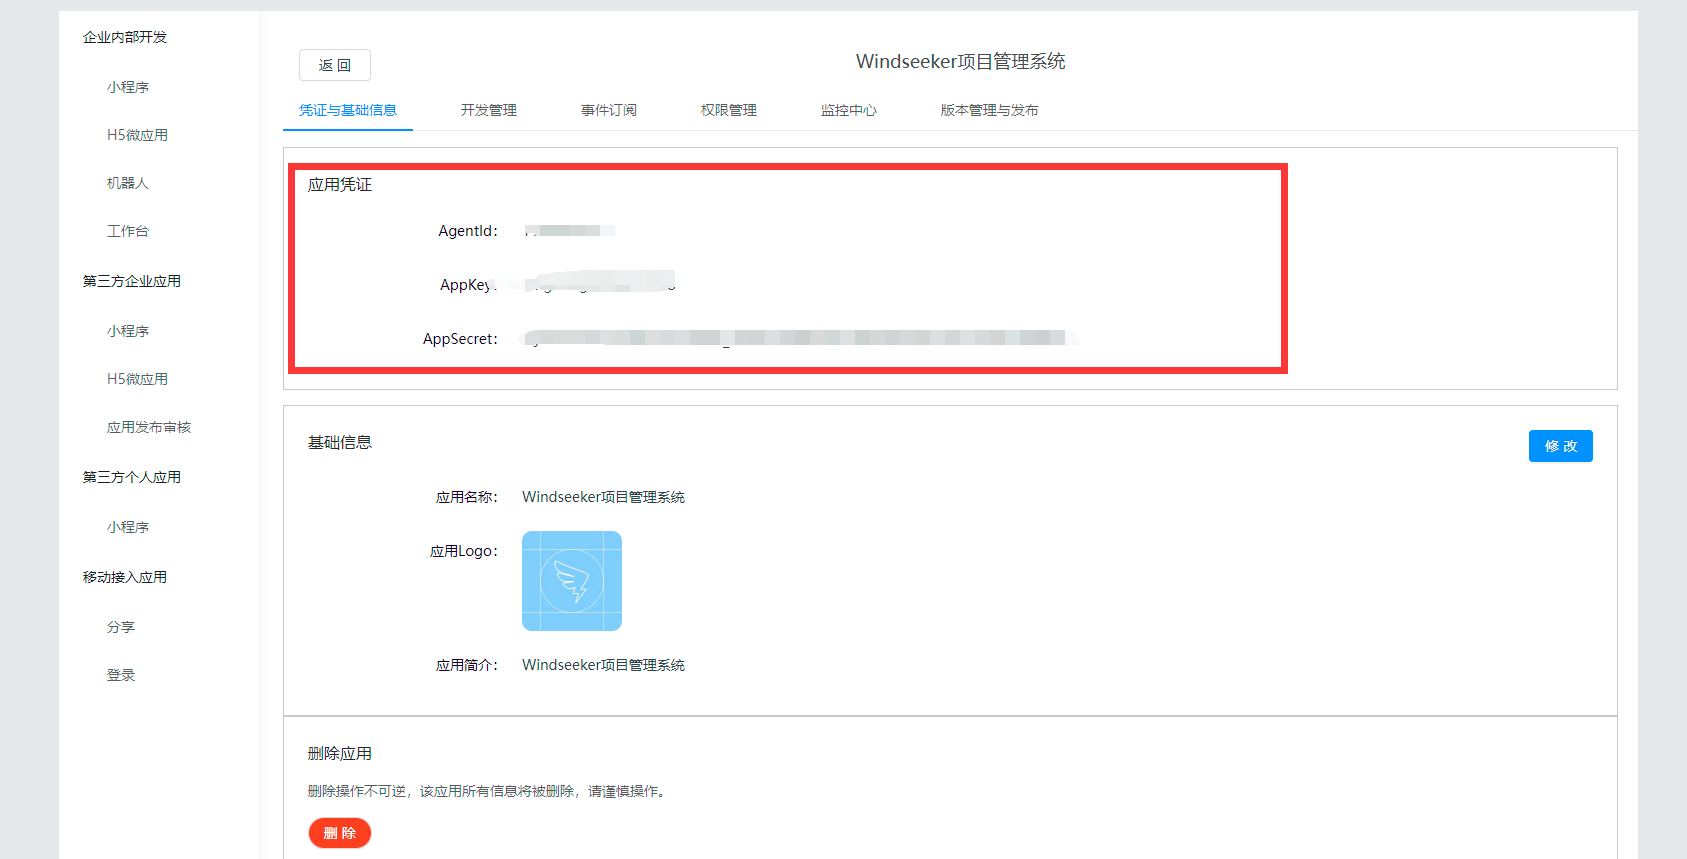Select the 权限管理 tab
The width and height of the screenshot is (1687, 859).
coord(729,110)
